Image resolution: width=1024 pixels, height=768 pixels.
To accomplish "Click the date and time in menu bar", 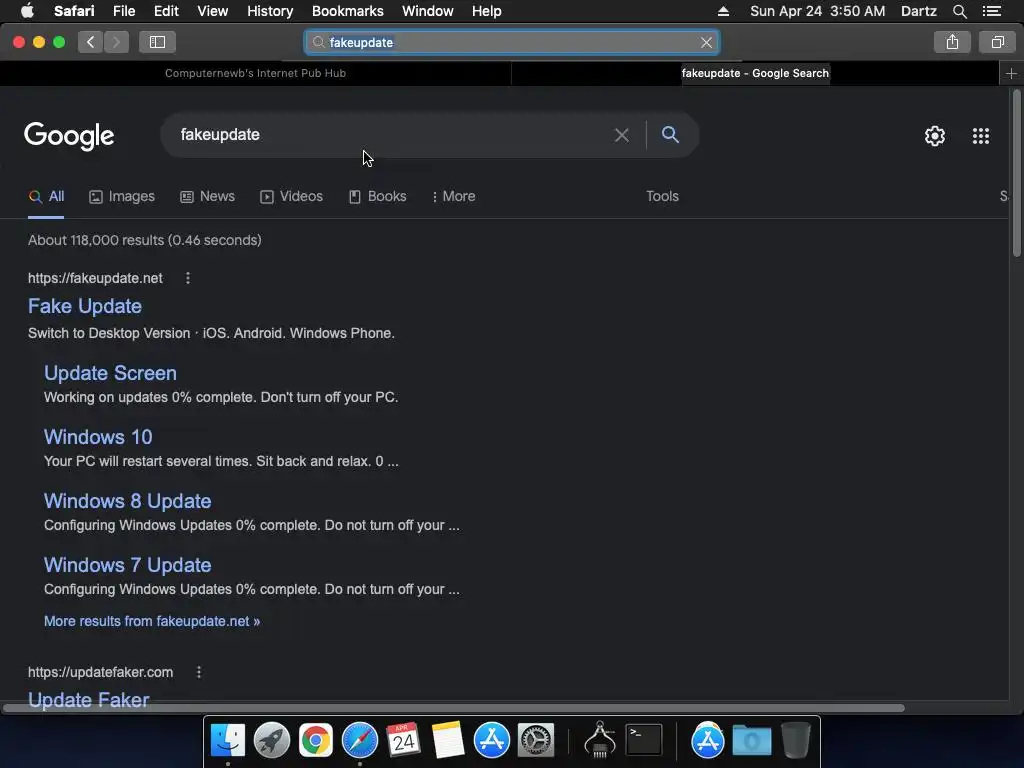I will pos(818,11).
